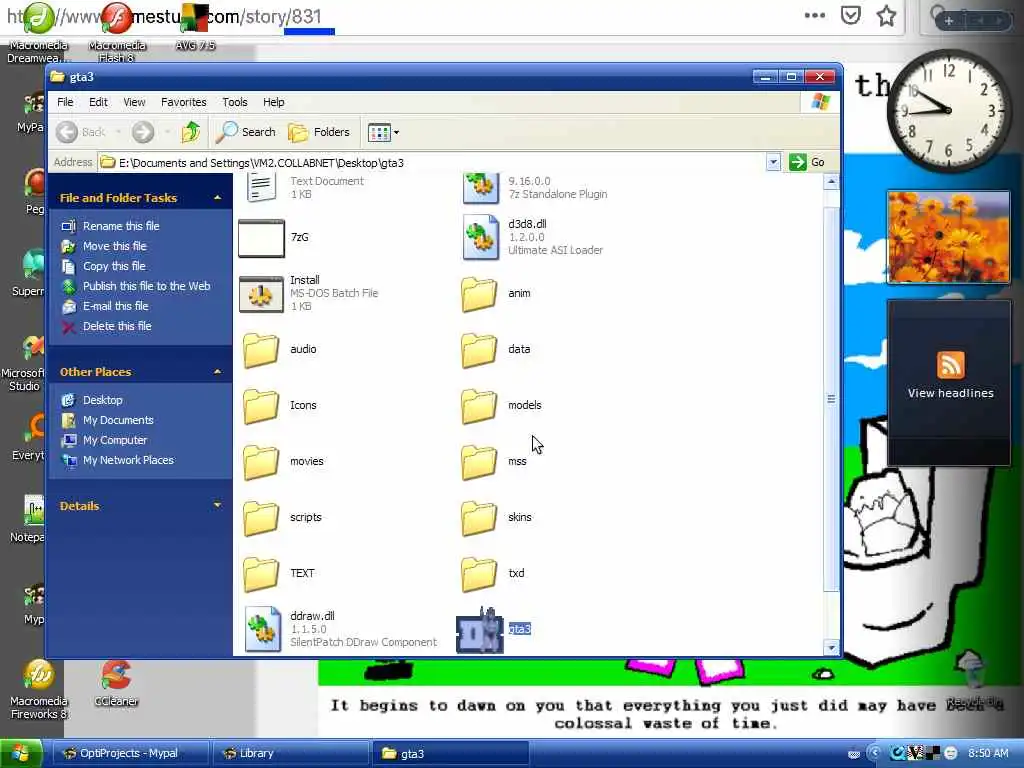Viewport: 1024px width, 768px height.
Task: Click the Search toolbar button
Action: 246,132
